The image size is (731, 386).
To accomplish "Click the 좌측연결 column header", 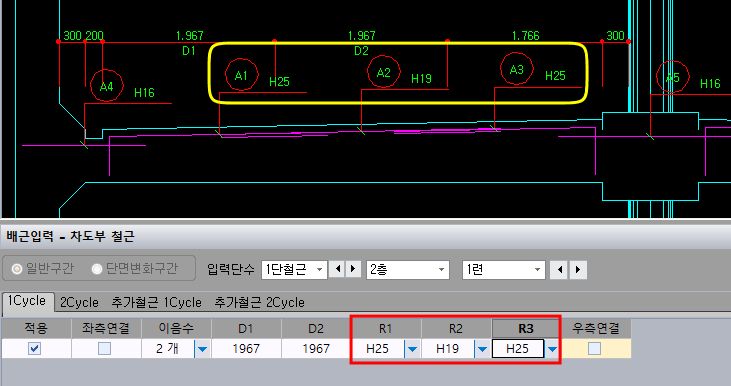I will (106, 329).
